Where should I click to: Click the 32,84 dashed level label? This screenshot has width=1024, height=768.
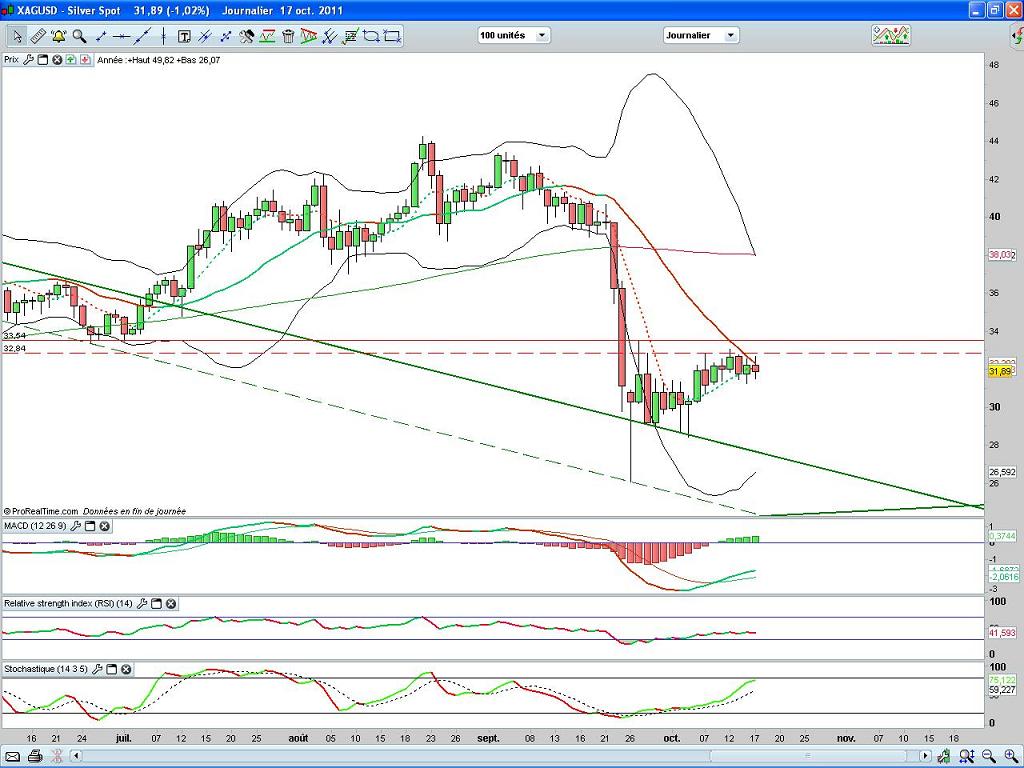[x=14, y=349]
